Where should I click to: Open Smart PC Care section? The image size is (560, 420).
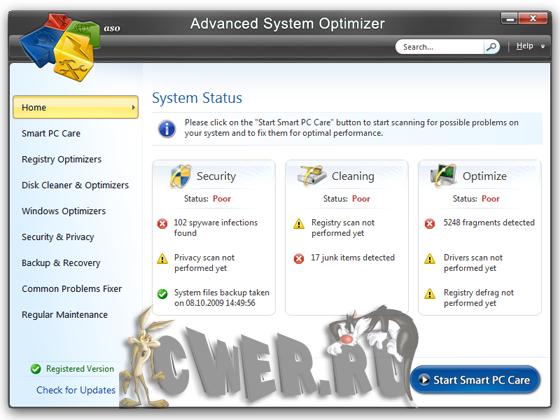pyautogui.click(x=51, y=133)
